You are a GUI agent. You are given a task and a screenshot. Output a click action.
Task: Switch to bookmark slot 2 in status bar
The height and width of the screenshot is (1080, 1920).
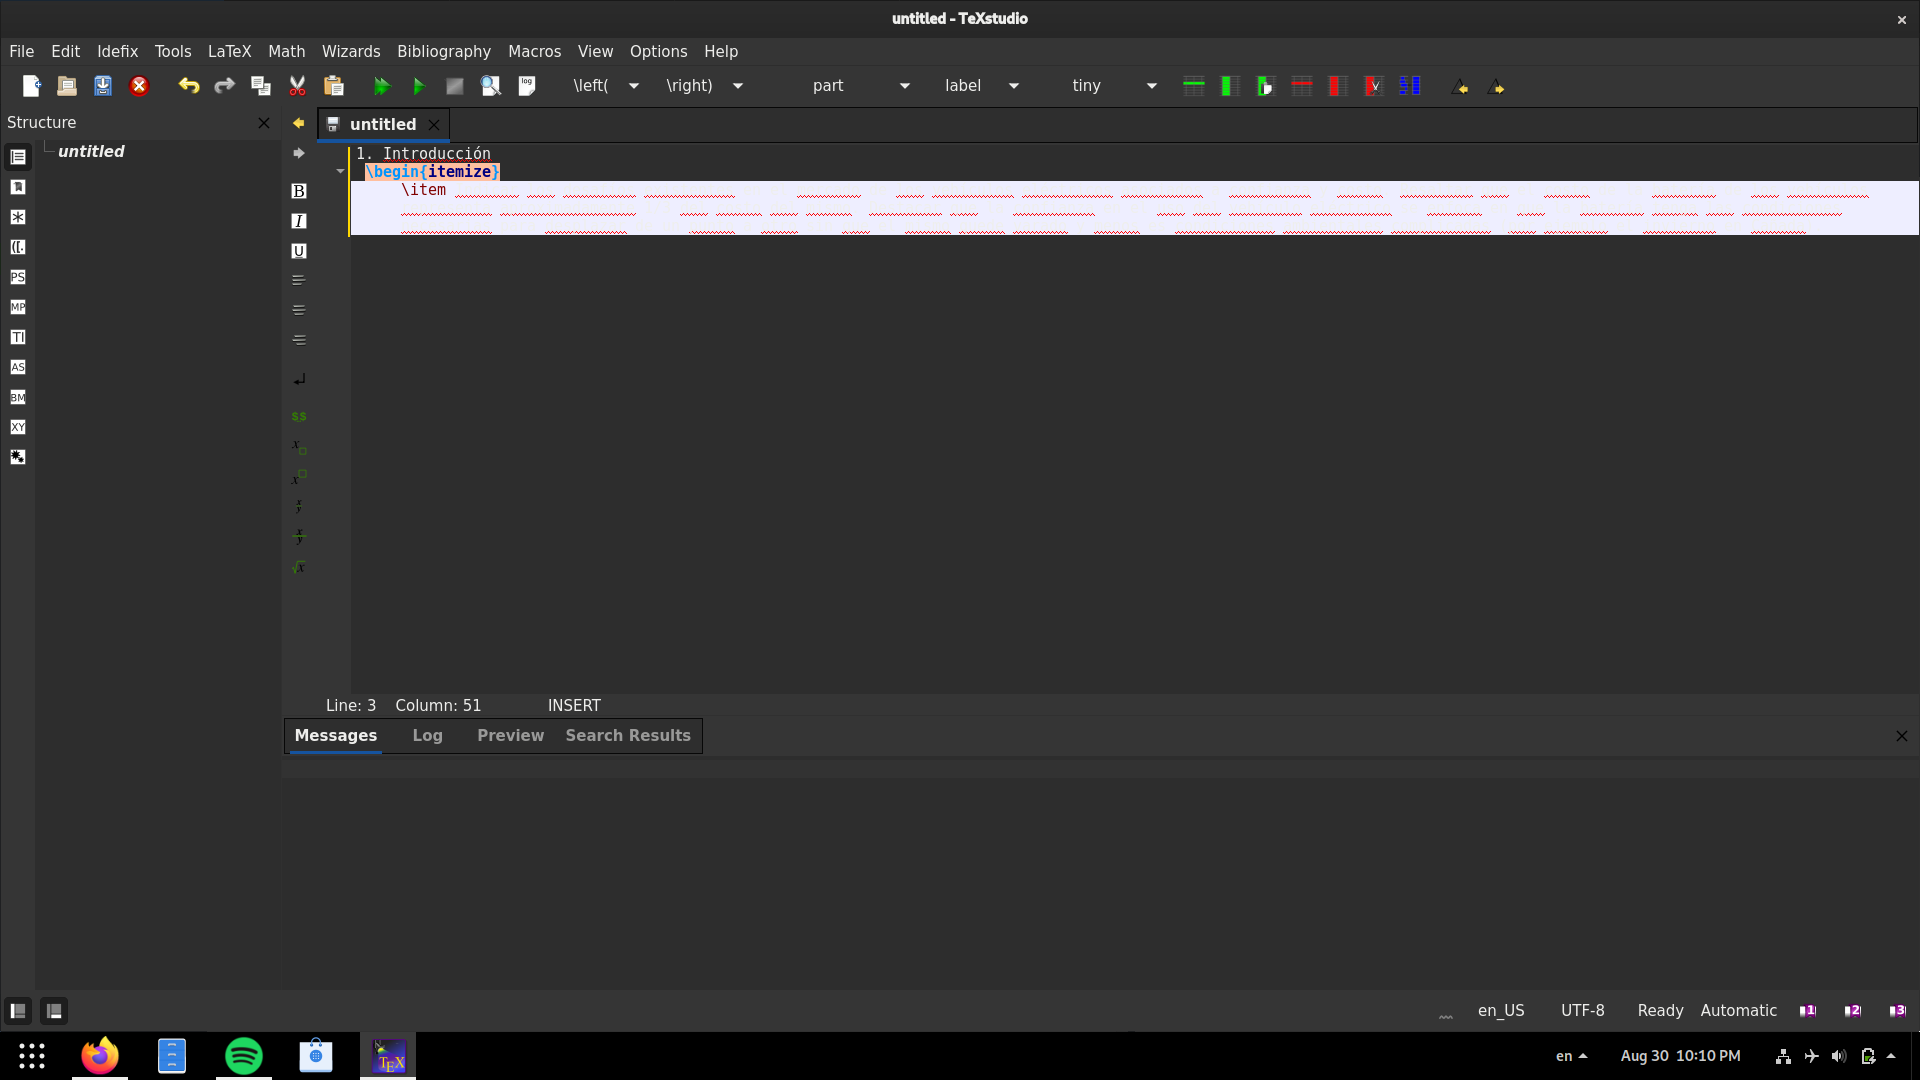(x=1853, y=1011)
